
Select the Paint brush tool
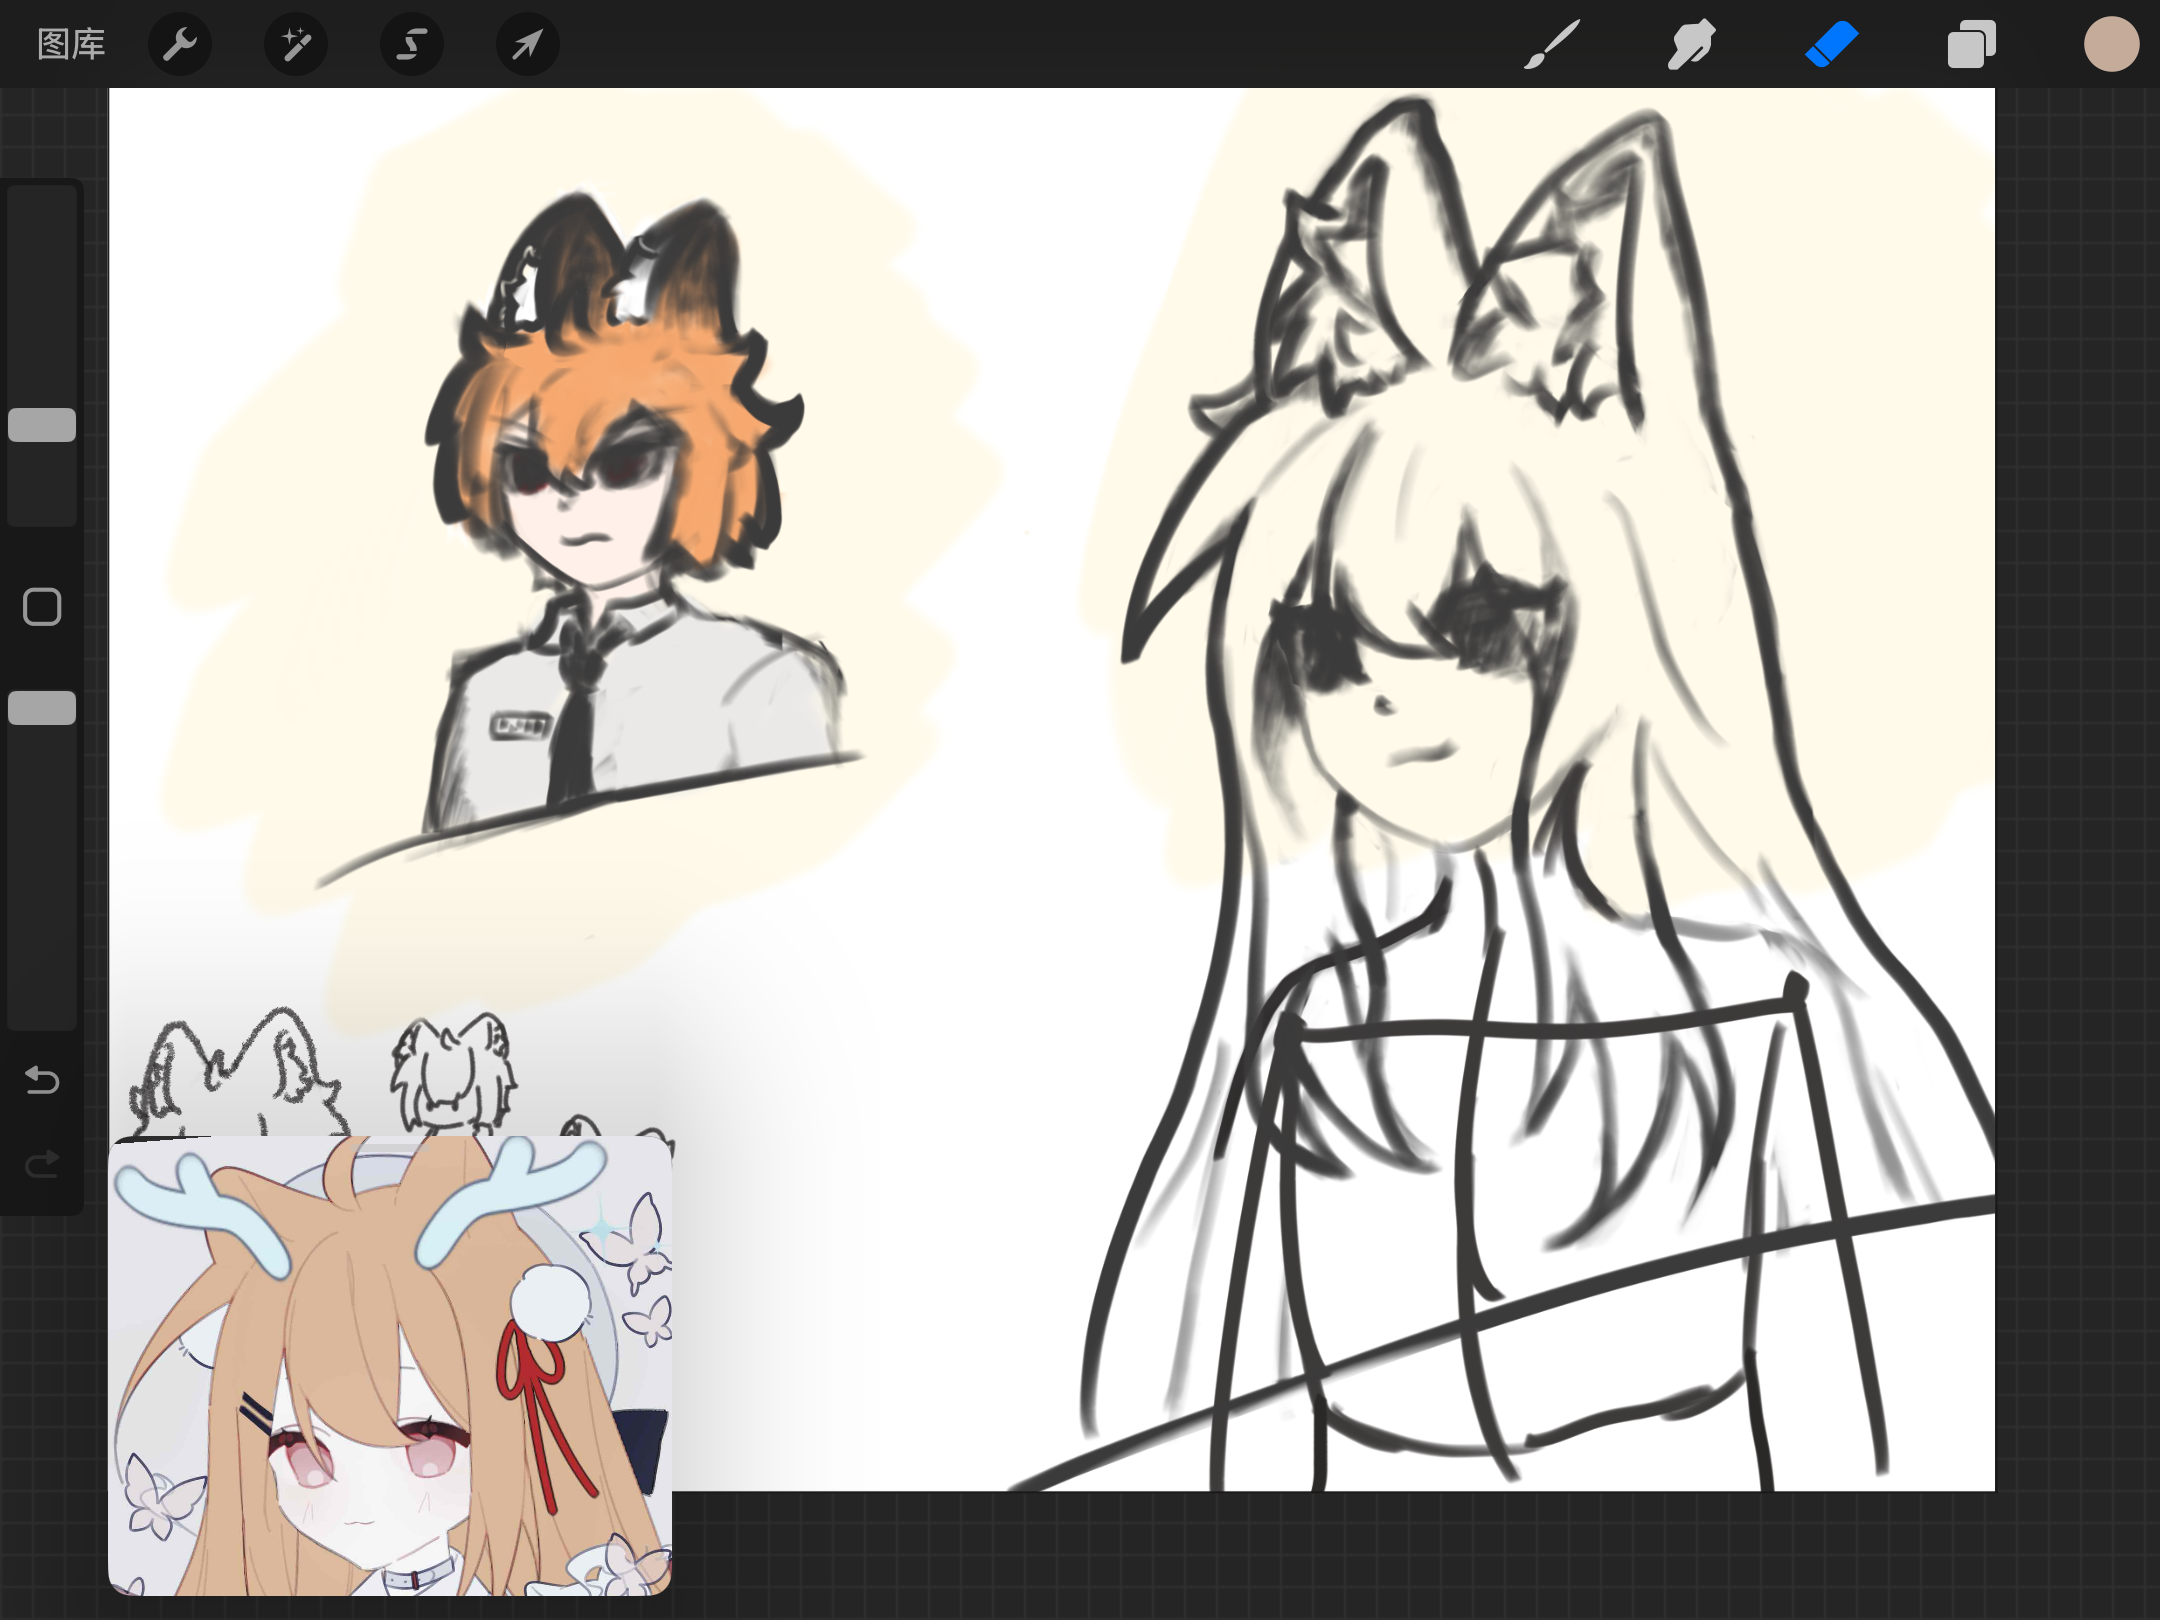click(x=1552, y=44)
